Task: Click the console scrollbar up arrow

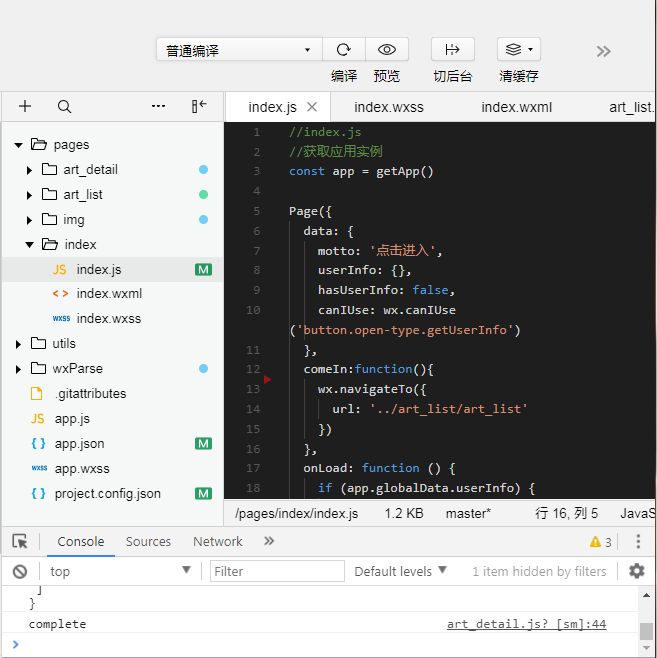Action: pos(646,595)
